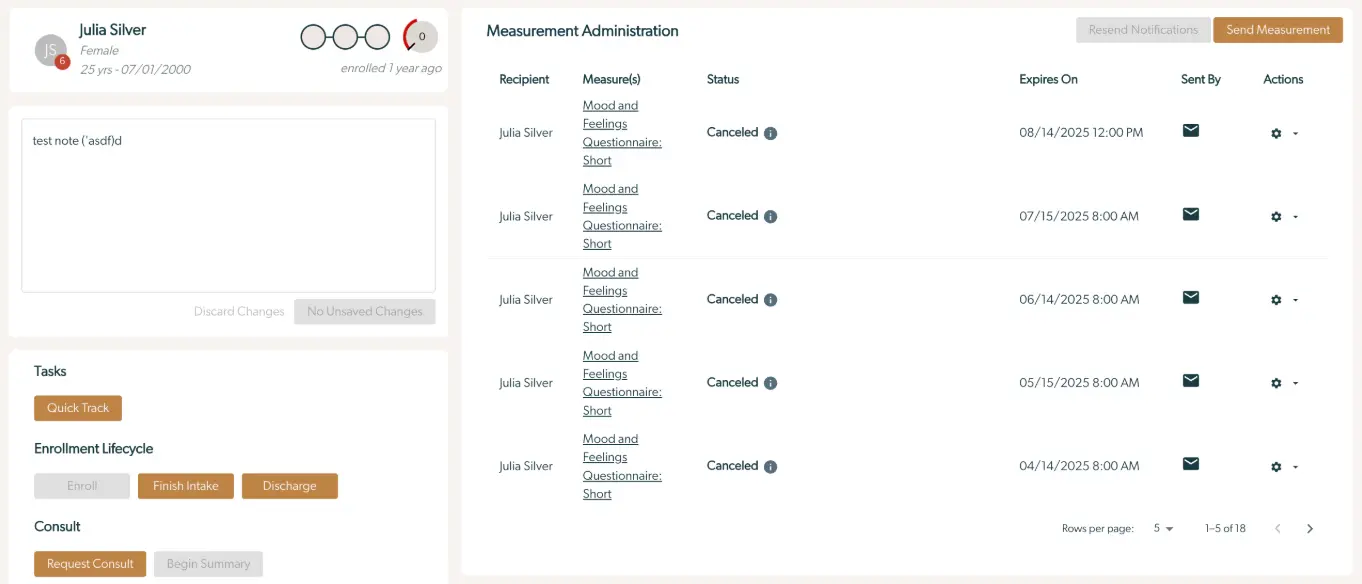The image size is (1362, 584).
Task: Click the info icon next to the 04/14/2025 Canceled status
Action: (x=769, y=465)
